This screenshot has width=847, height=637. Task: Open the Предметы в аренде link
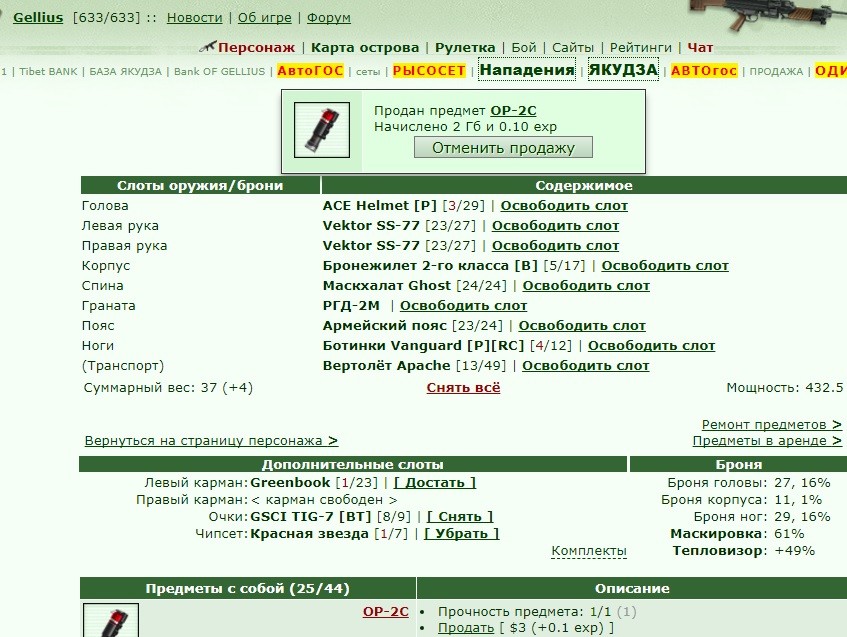[x=767, y=441]
